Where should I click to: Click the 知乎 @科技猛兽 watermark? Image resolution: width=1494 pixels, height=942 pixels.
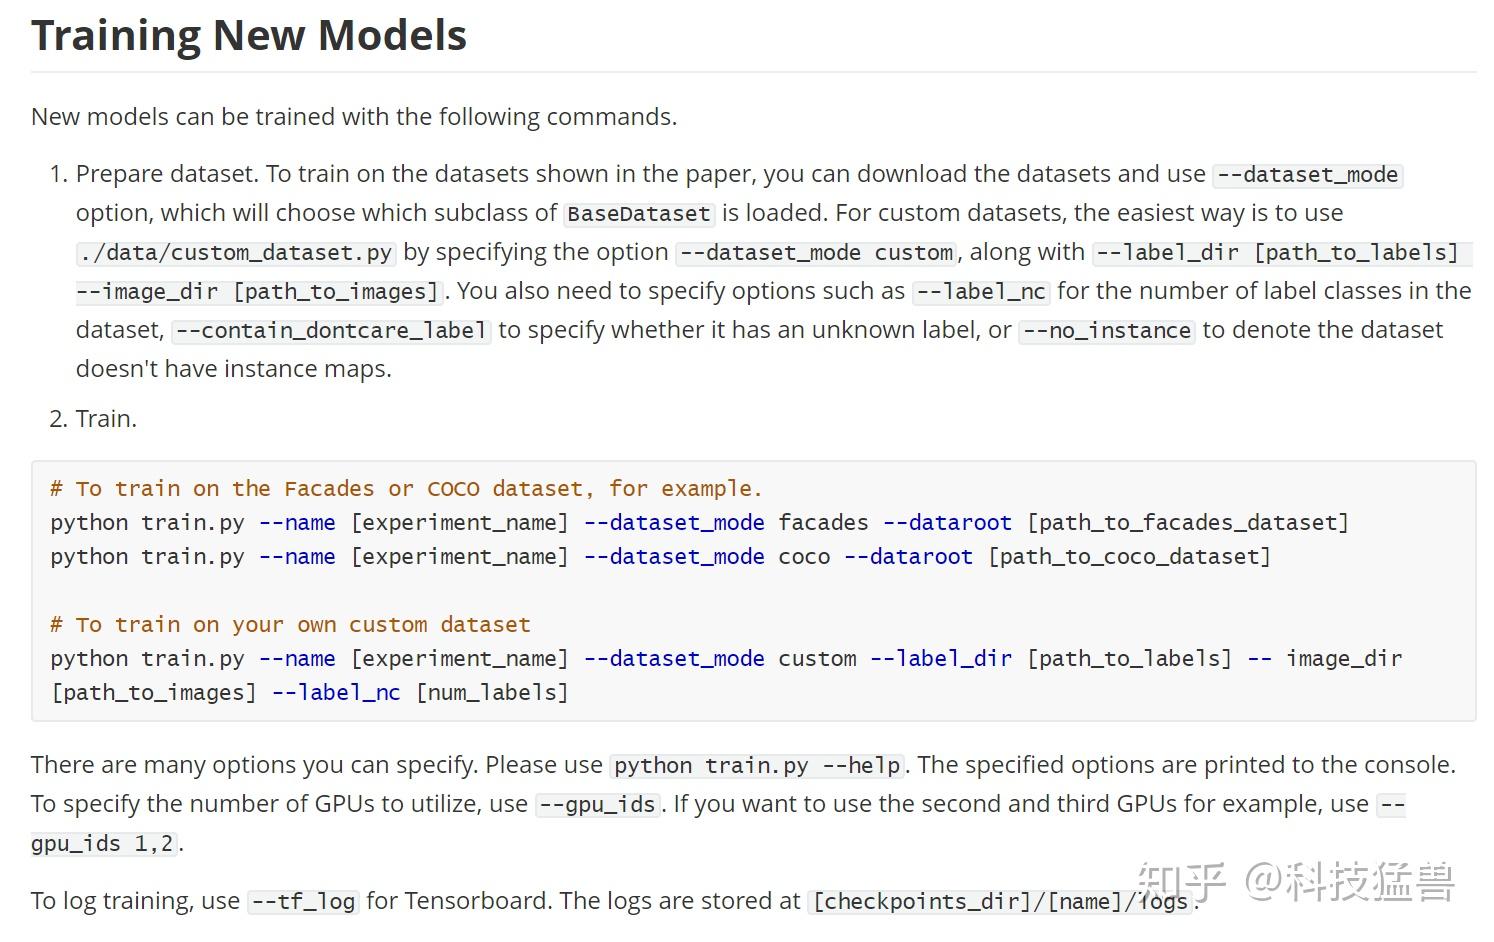(1295, 882)
